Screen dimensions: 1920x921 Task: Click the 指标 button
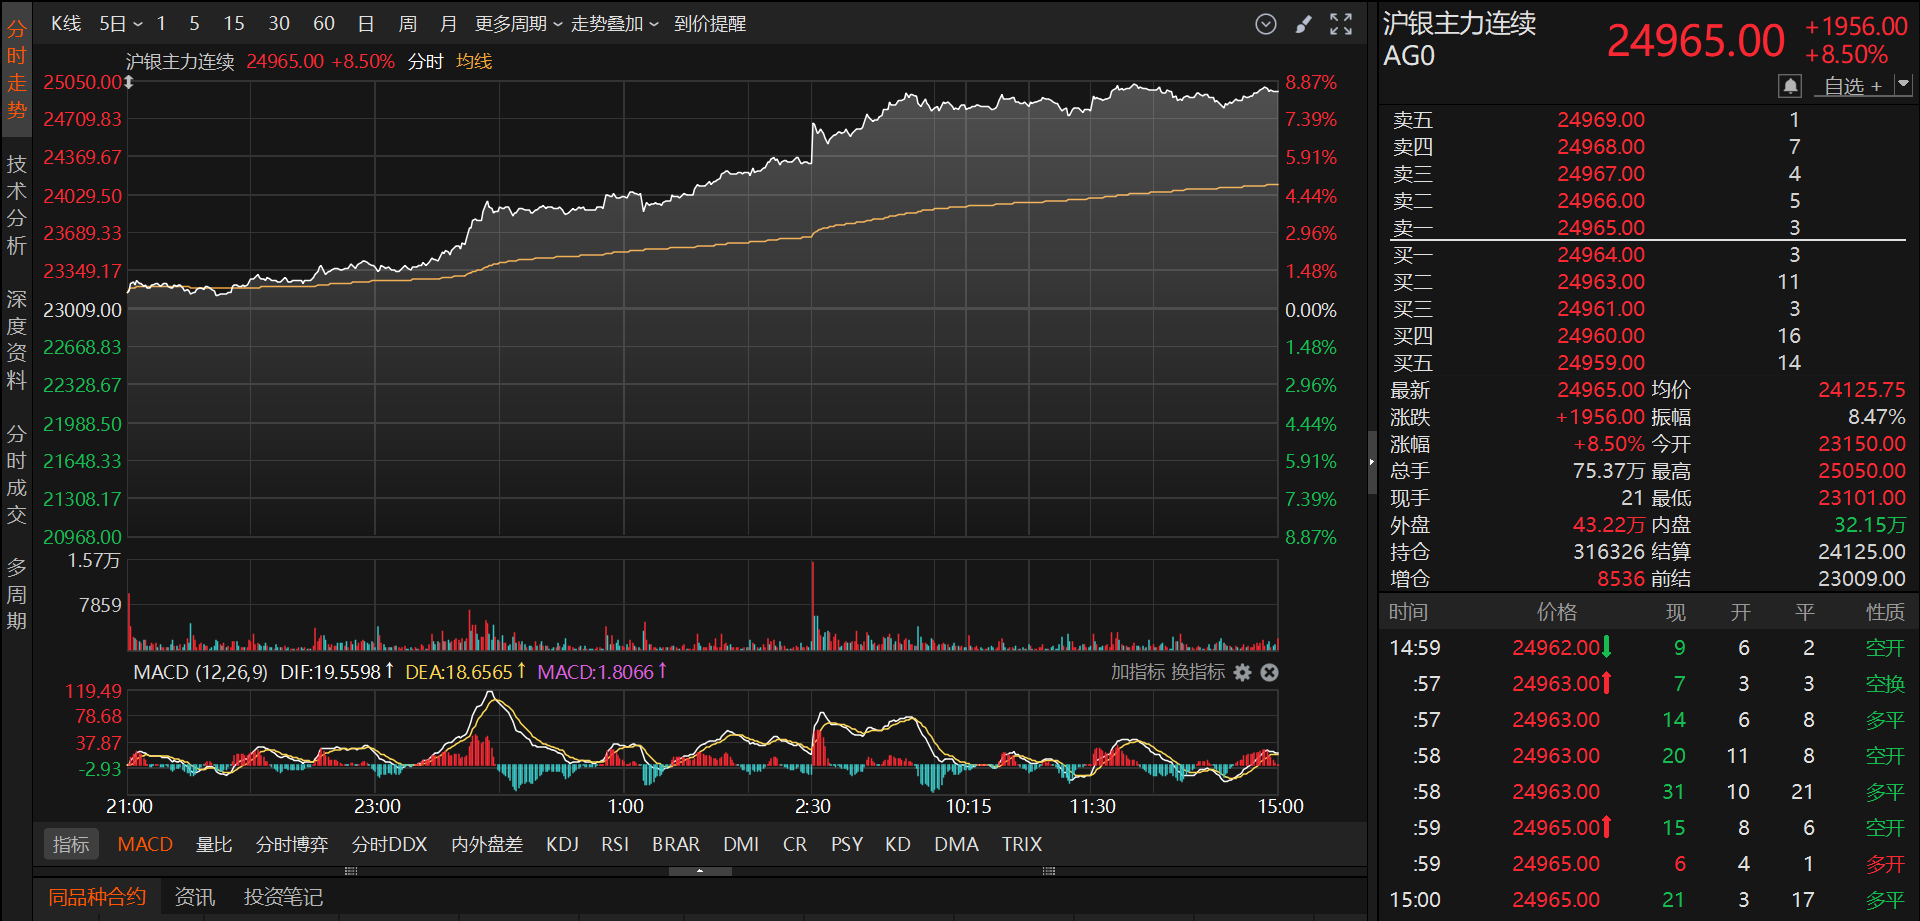71,844
